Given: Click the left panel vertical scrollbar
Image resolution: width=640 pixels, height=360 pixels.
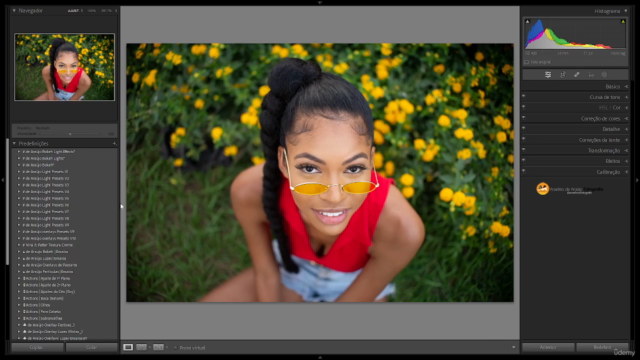Looking at the screenshot, I should [x=7, y=202].
